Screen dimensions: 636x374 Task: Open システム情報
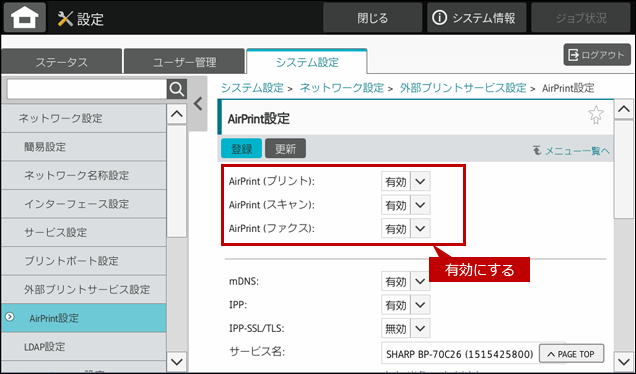[477, 18]
